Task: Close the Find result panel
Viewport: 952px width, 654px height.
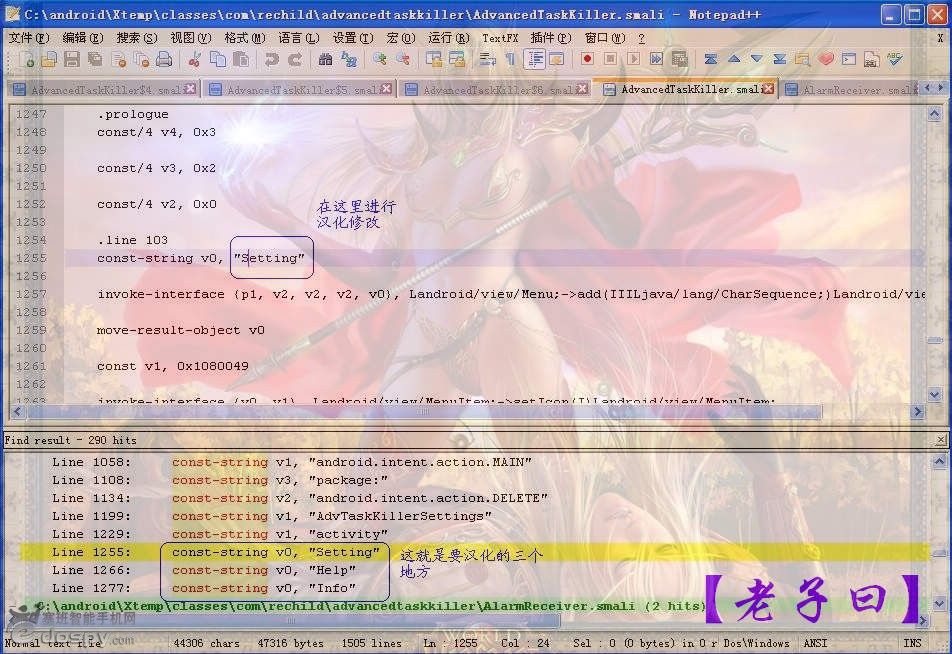Action: pos(940,439)
